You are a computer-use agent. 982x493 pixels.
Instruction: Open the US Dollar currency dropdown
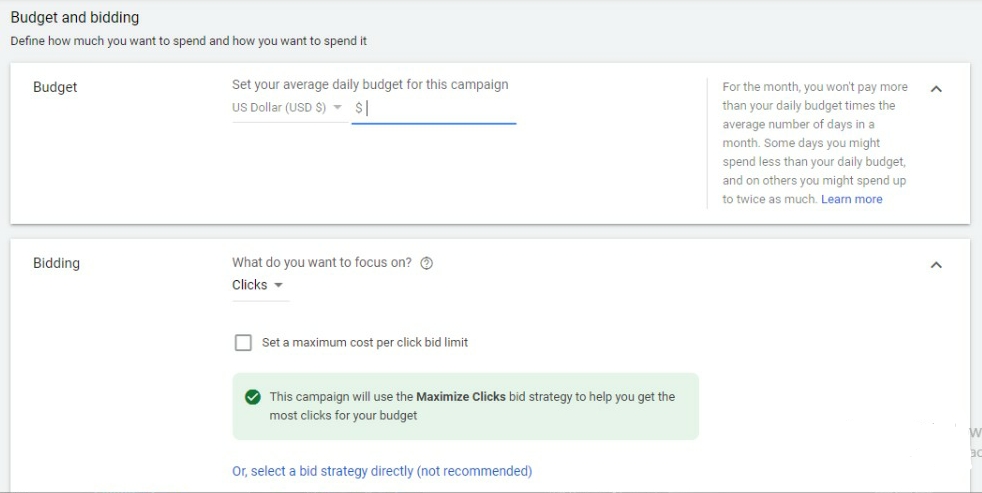pos(287,108)
